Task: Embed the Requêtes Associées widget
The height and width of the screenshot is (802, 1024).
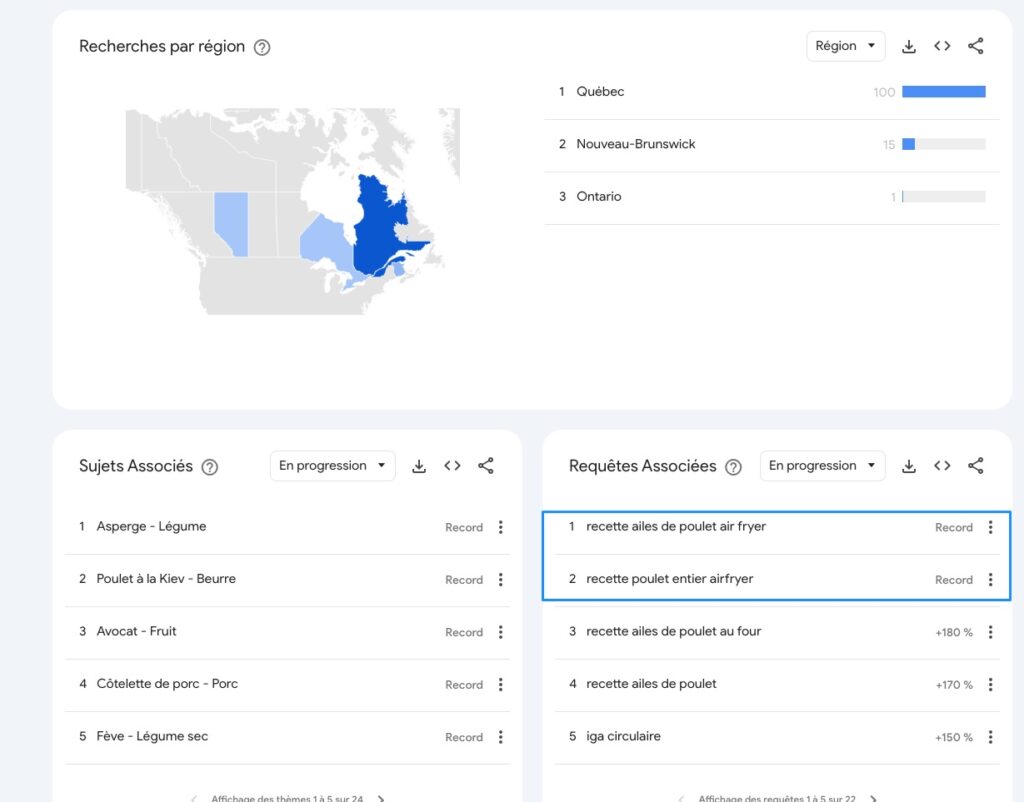Action: [942, 466]
